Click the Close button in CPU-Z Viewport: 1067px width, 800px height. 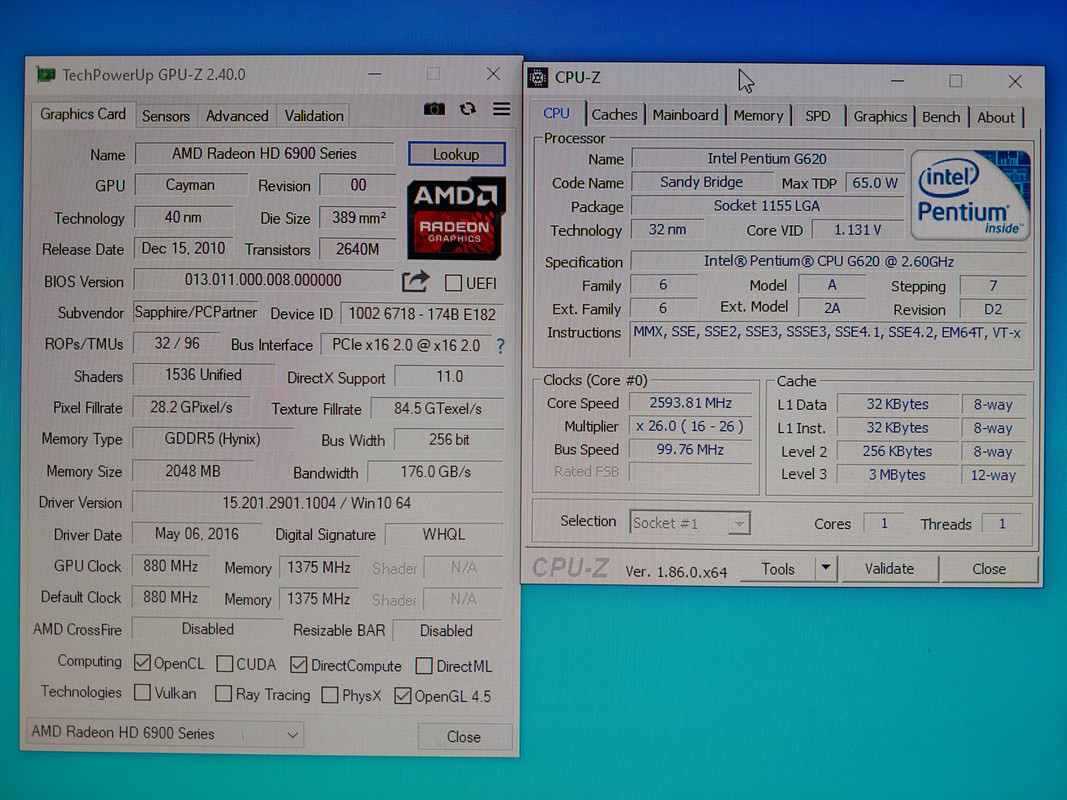pyautogui.click(x=989, y=569)
